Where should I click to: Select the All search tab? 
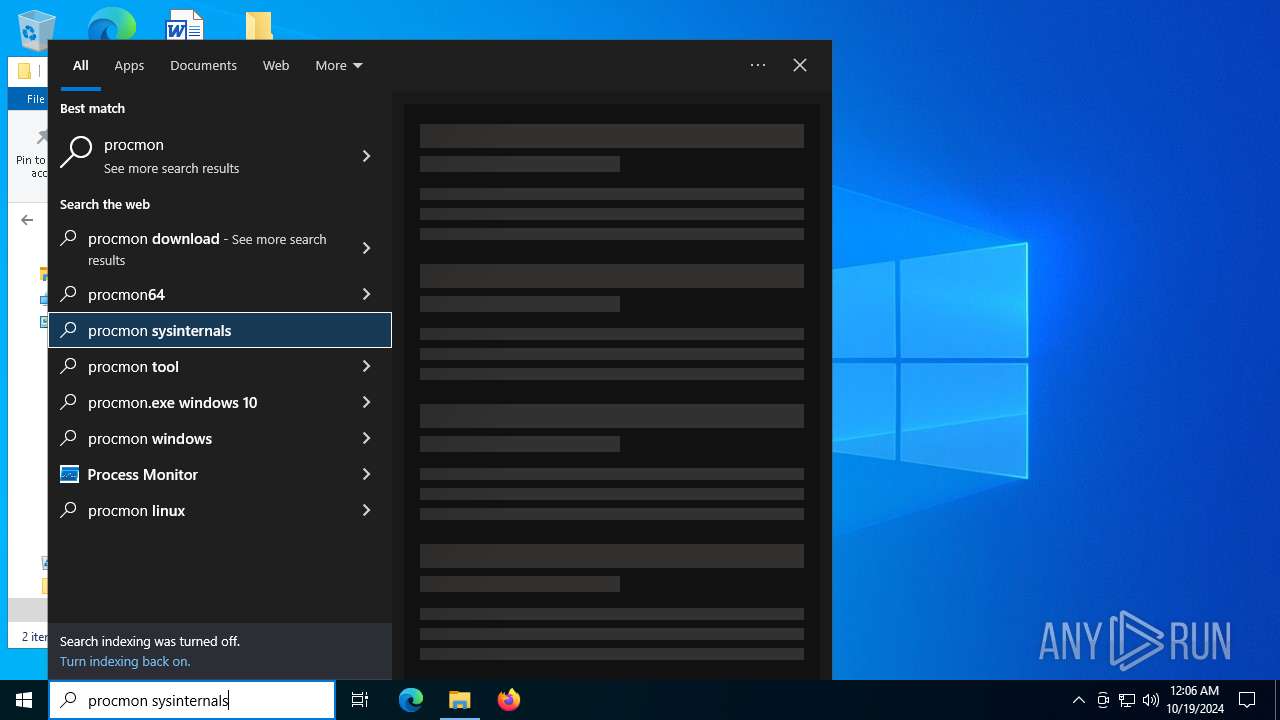(x=81, y=65)
